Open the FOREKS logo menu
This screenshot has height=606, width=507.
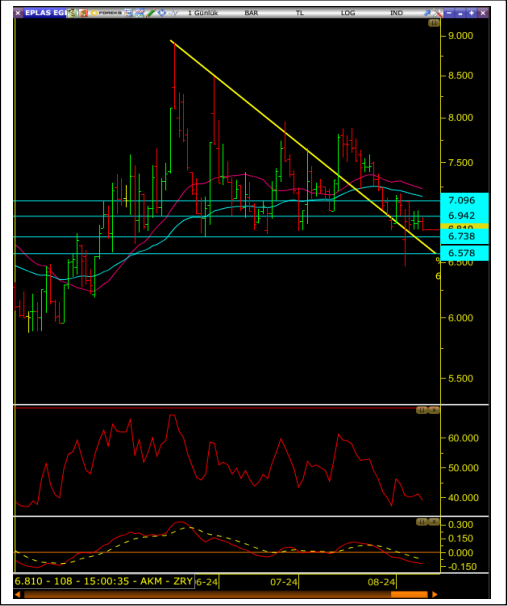106,13
